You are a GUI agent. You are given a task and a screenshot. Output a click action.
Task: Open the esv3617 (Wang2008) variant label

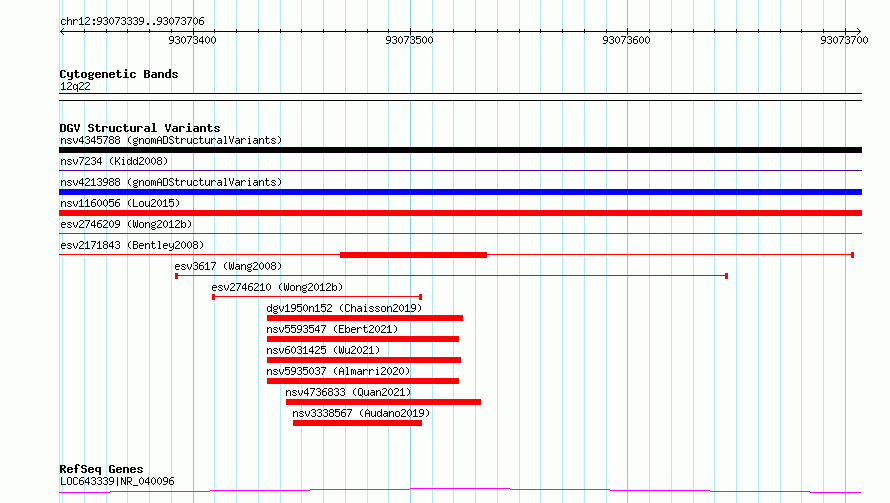pyautogui.click(x=228, y=266)
